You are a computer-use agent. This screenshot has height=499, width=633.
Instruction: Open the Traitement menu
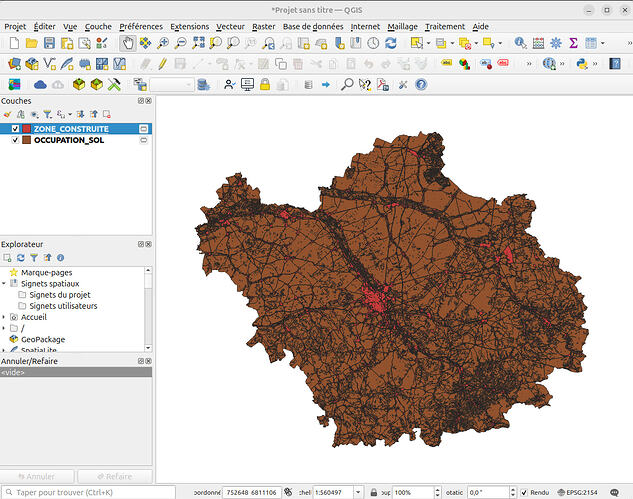point(445,27)
